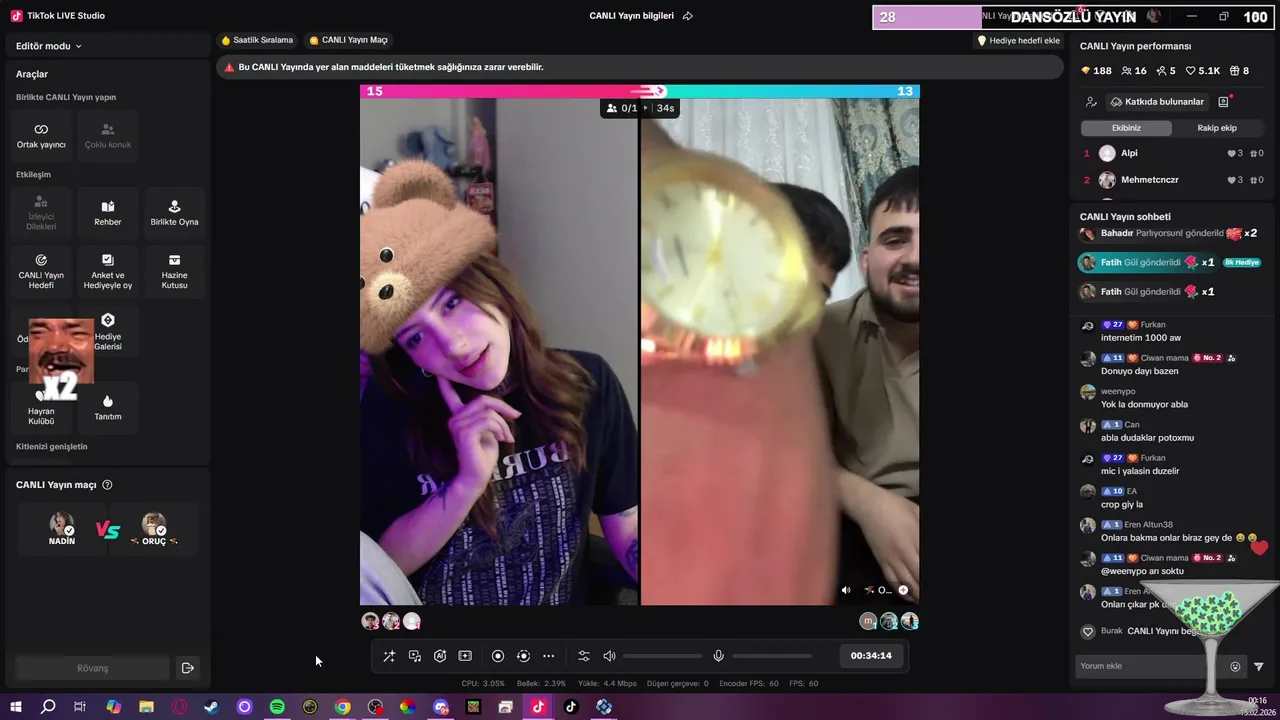
Task: Click chat message 'abla dudaklar potoxmu'
Action: tap(1147, 438)
